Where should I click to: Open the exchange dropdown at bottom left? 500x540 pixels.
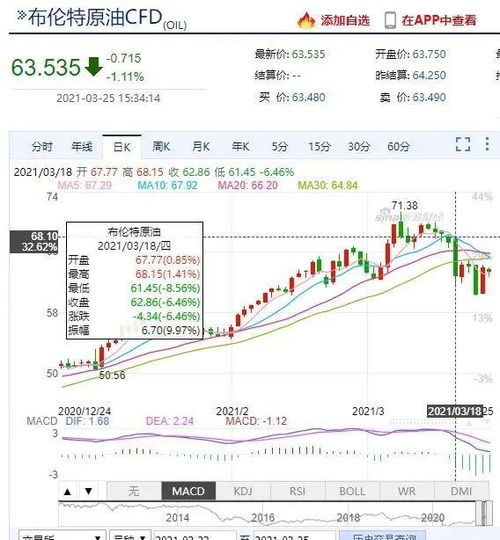click(x=62, y=536)
